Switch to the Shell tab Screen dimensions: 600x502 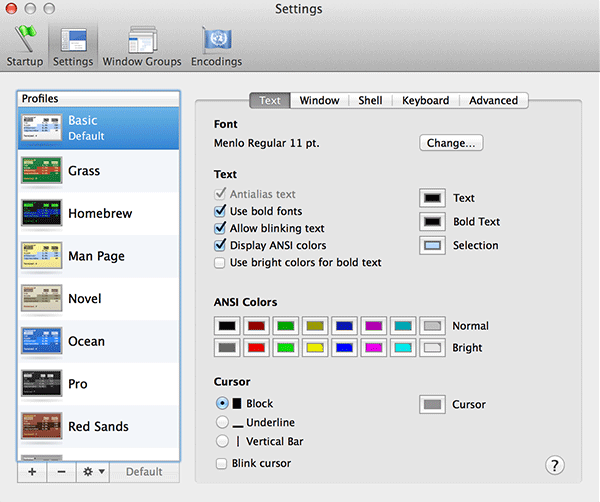(x=370, y=100)
